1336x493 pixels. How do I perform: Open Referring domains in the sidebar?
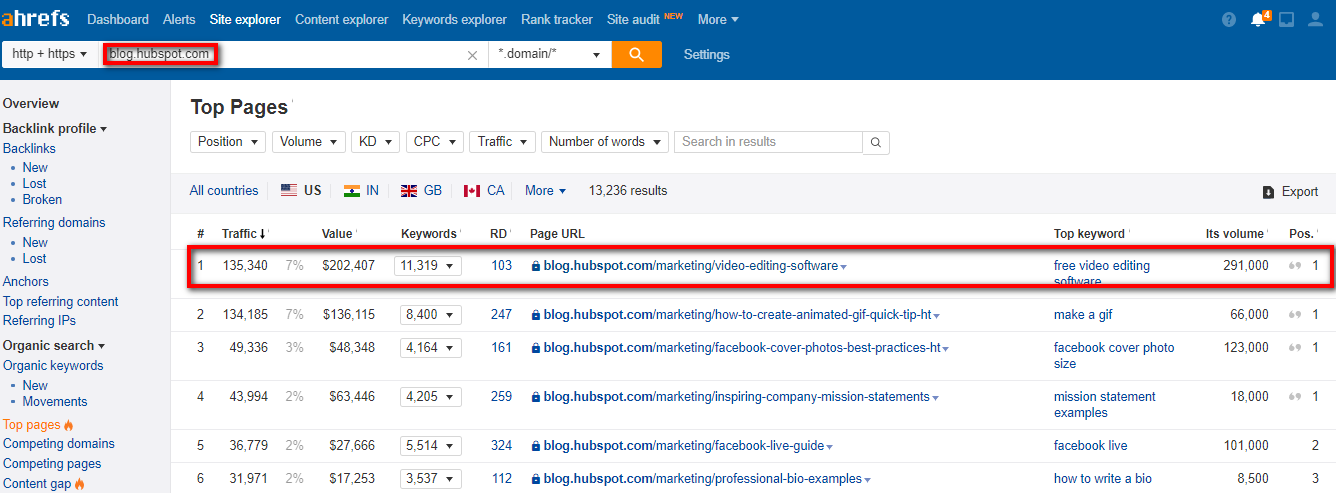point(54,222)
